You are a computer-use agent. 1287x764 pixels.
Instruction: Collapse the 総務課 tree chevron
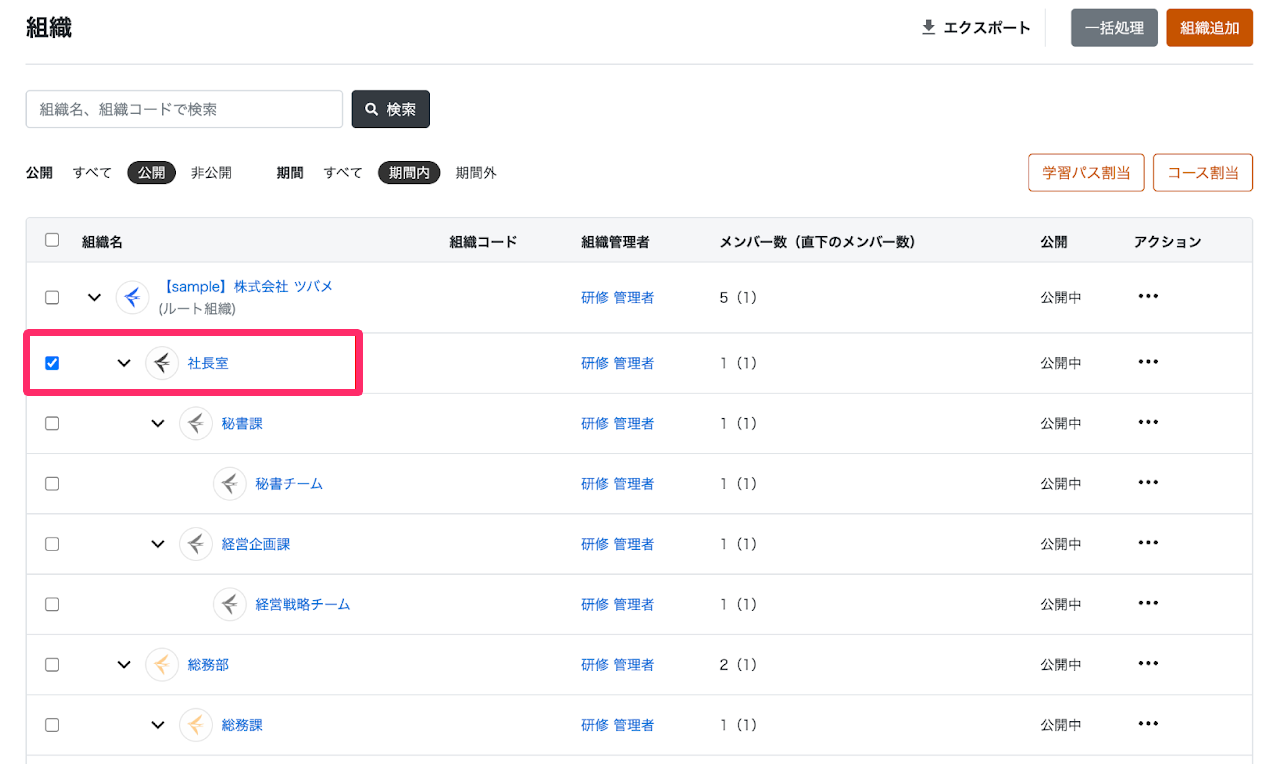[158, 725]
